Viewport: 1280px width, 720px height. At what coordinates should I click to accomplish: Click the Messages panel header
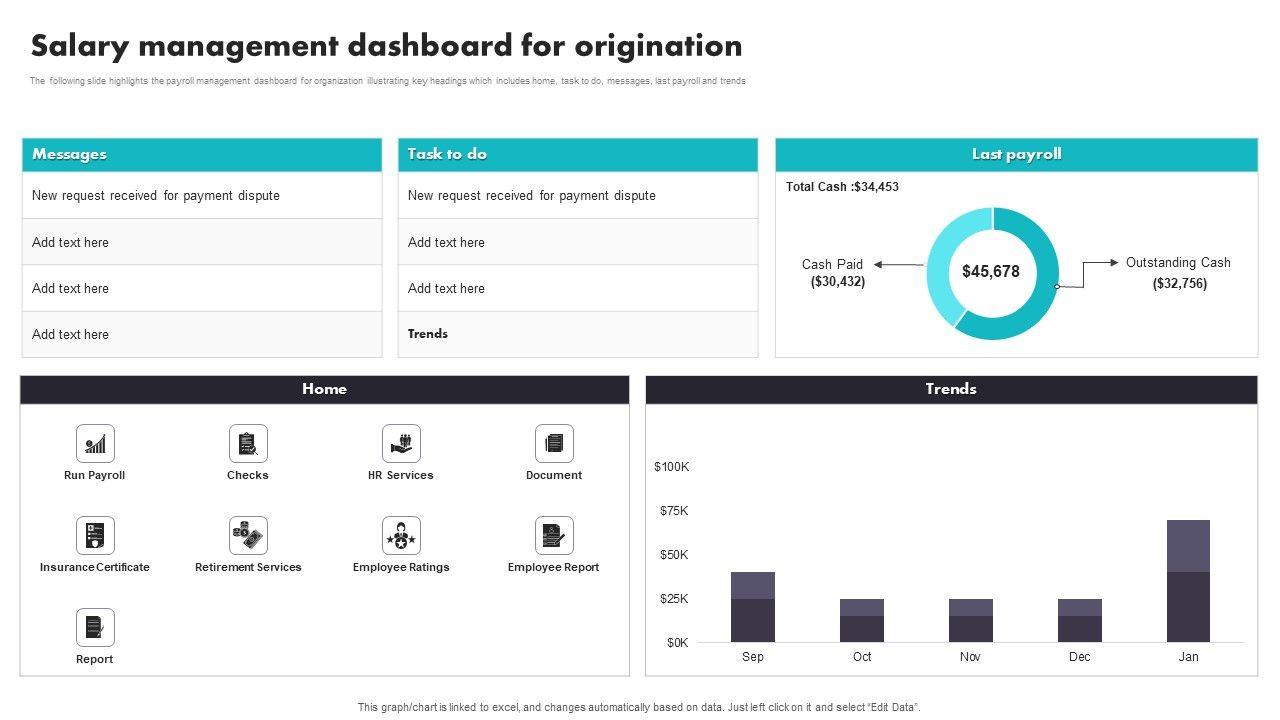pos(202,155)
